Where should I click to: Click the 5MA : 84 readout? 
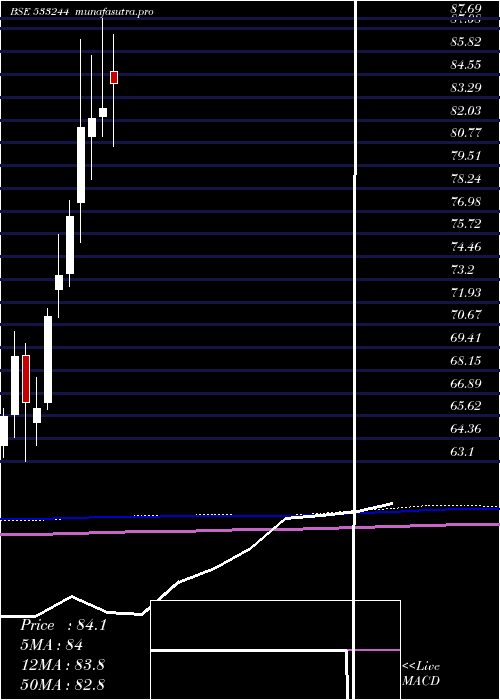click(52, 645)
